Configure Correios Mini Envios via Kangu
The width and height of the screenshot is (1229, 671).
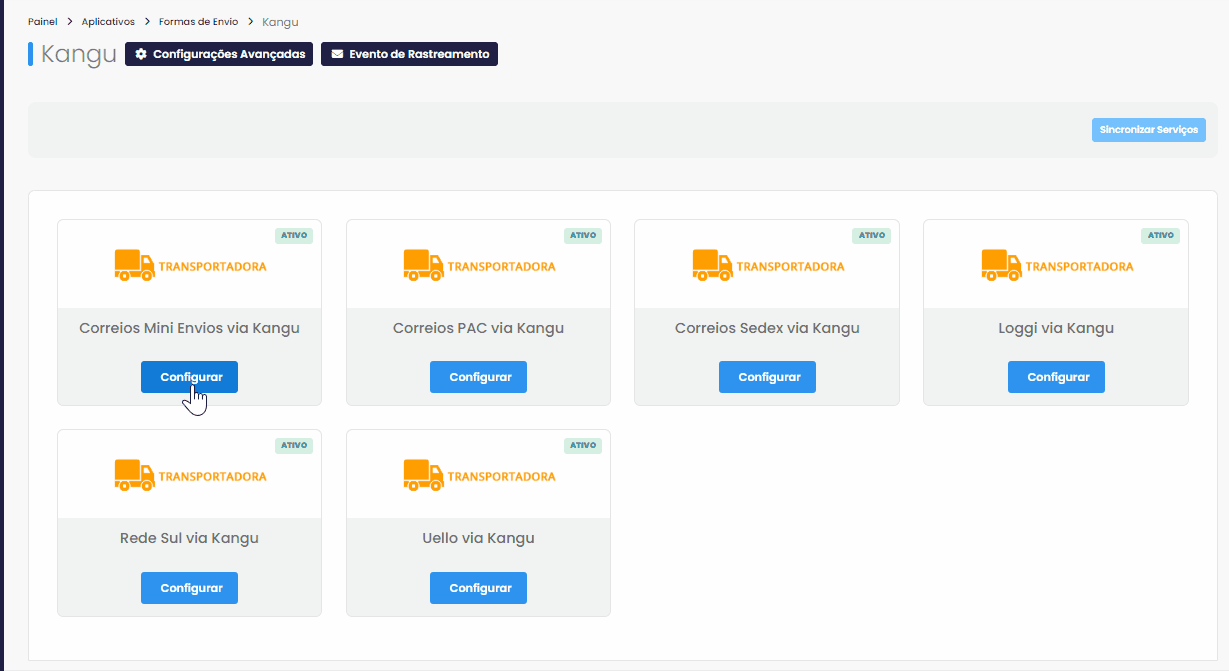(189, 377)
